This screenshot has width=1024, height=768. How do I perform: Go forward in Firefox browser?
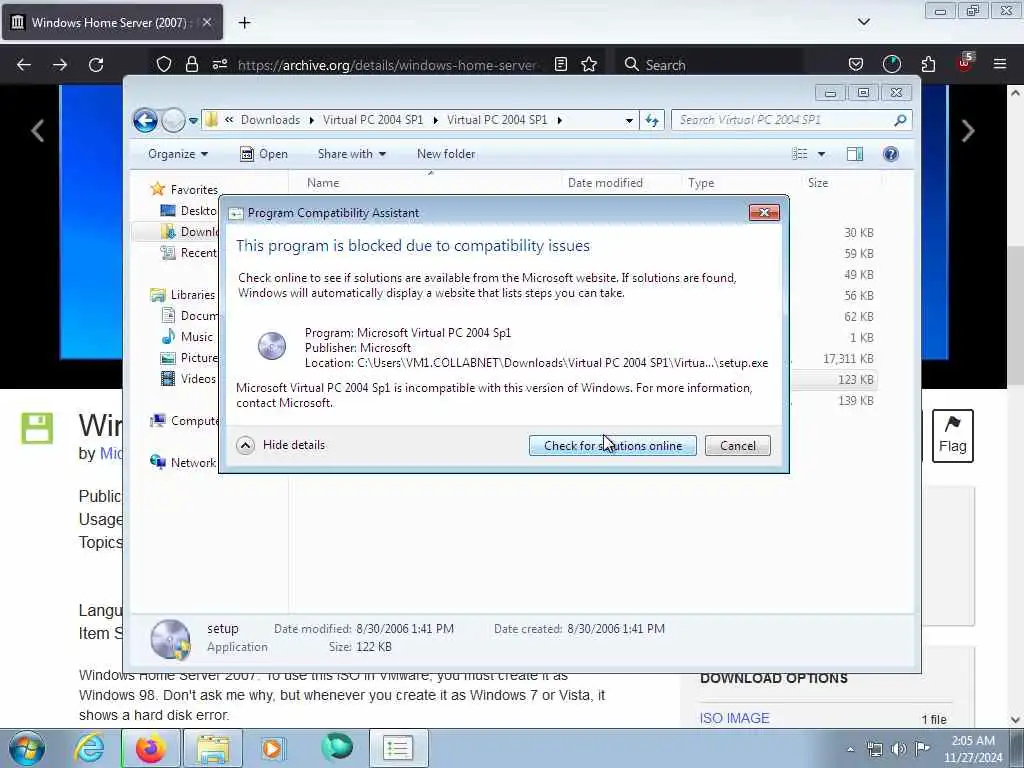[x=59, y=65]
